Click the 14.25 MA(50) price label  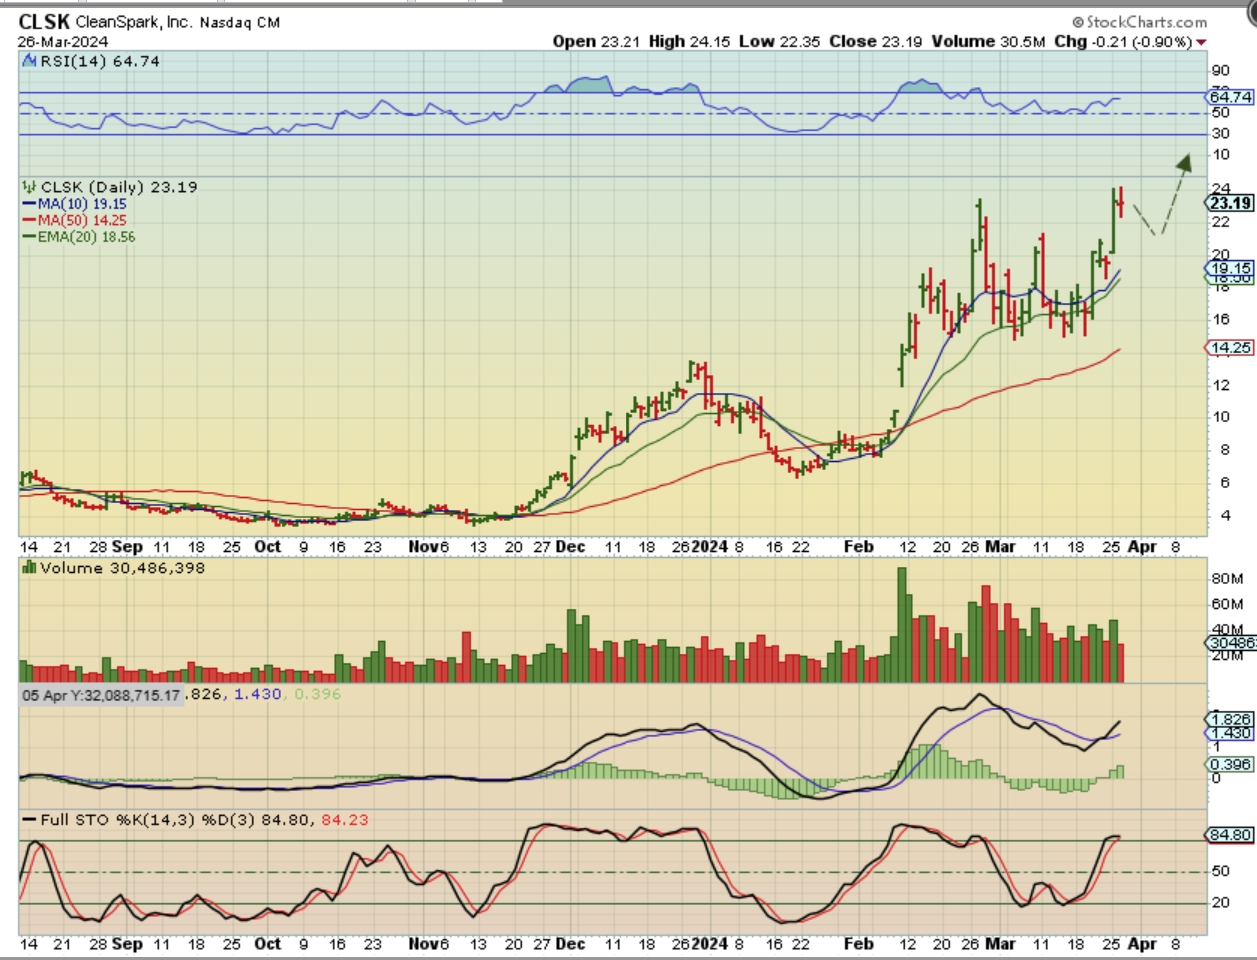point(1230,348)
